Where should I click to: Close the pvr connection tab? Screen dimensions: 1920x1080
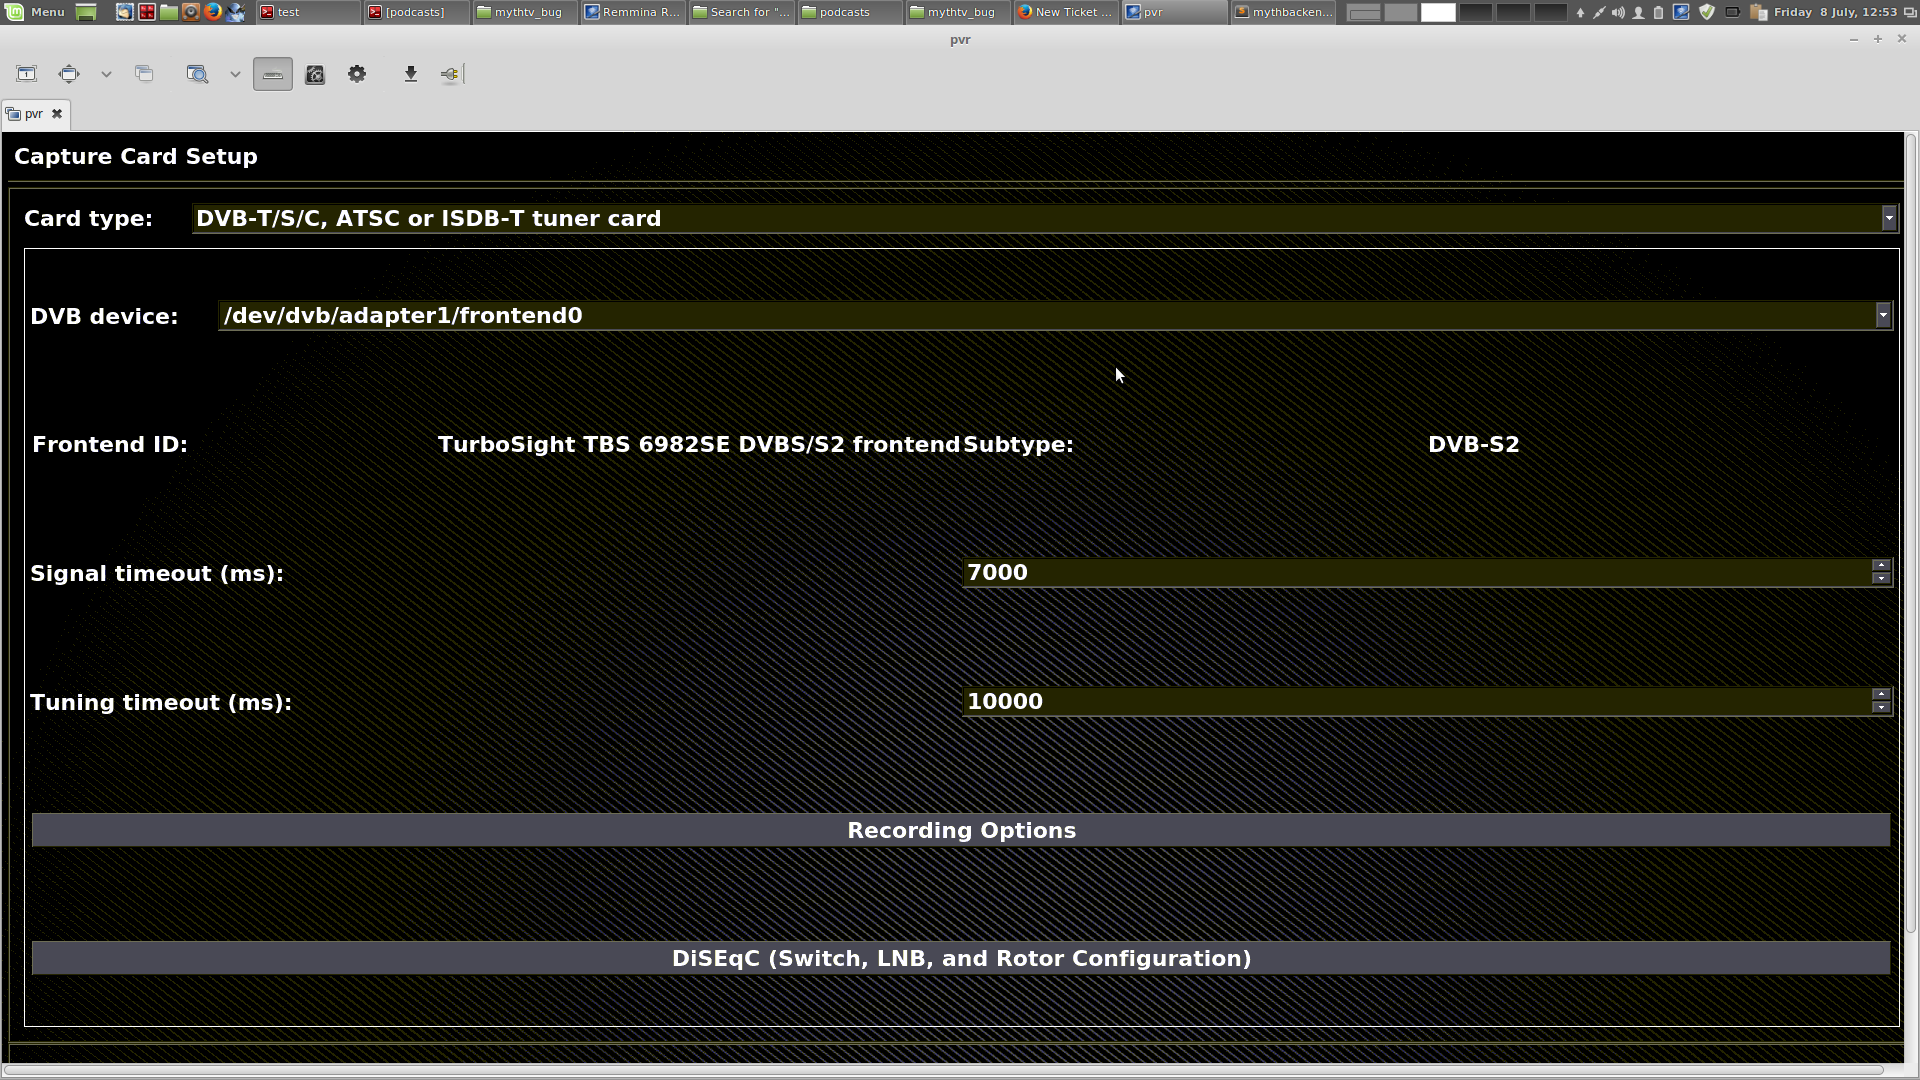click(x=57, y=114)
